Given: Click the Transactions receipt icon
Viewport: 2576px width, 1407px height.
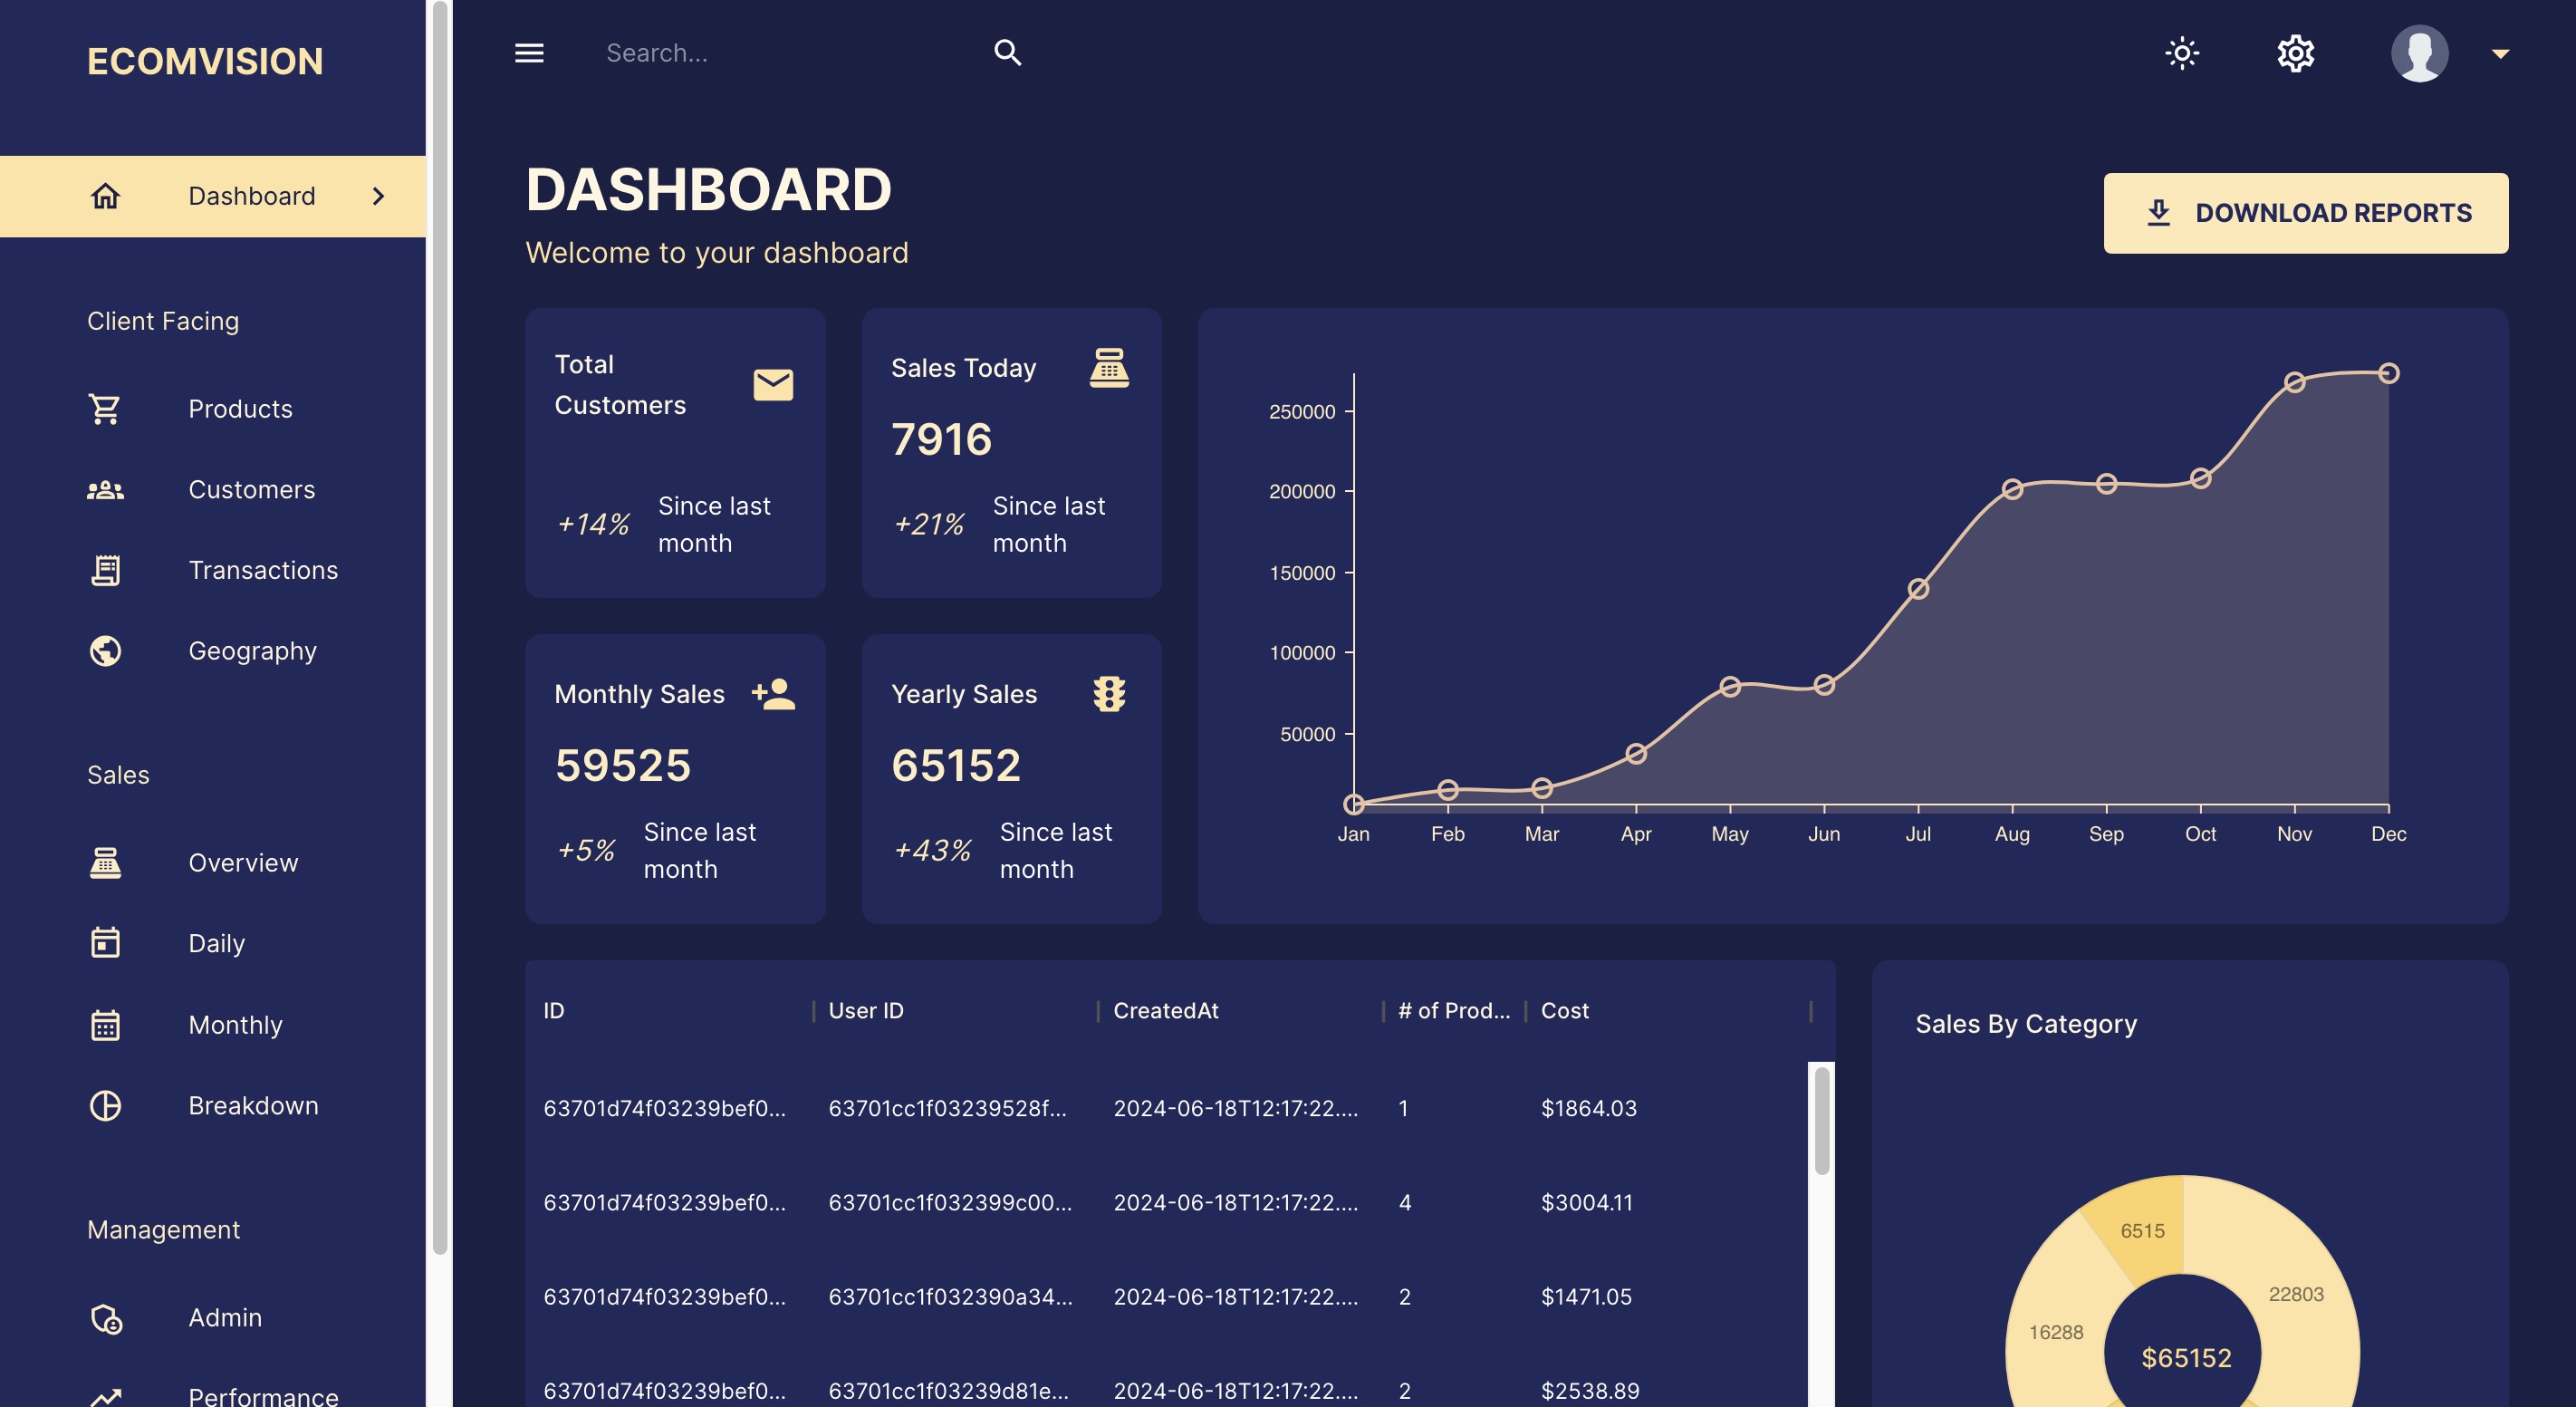Looking at the screenshot, I should click(x=105, y=570).
